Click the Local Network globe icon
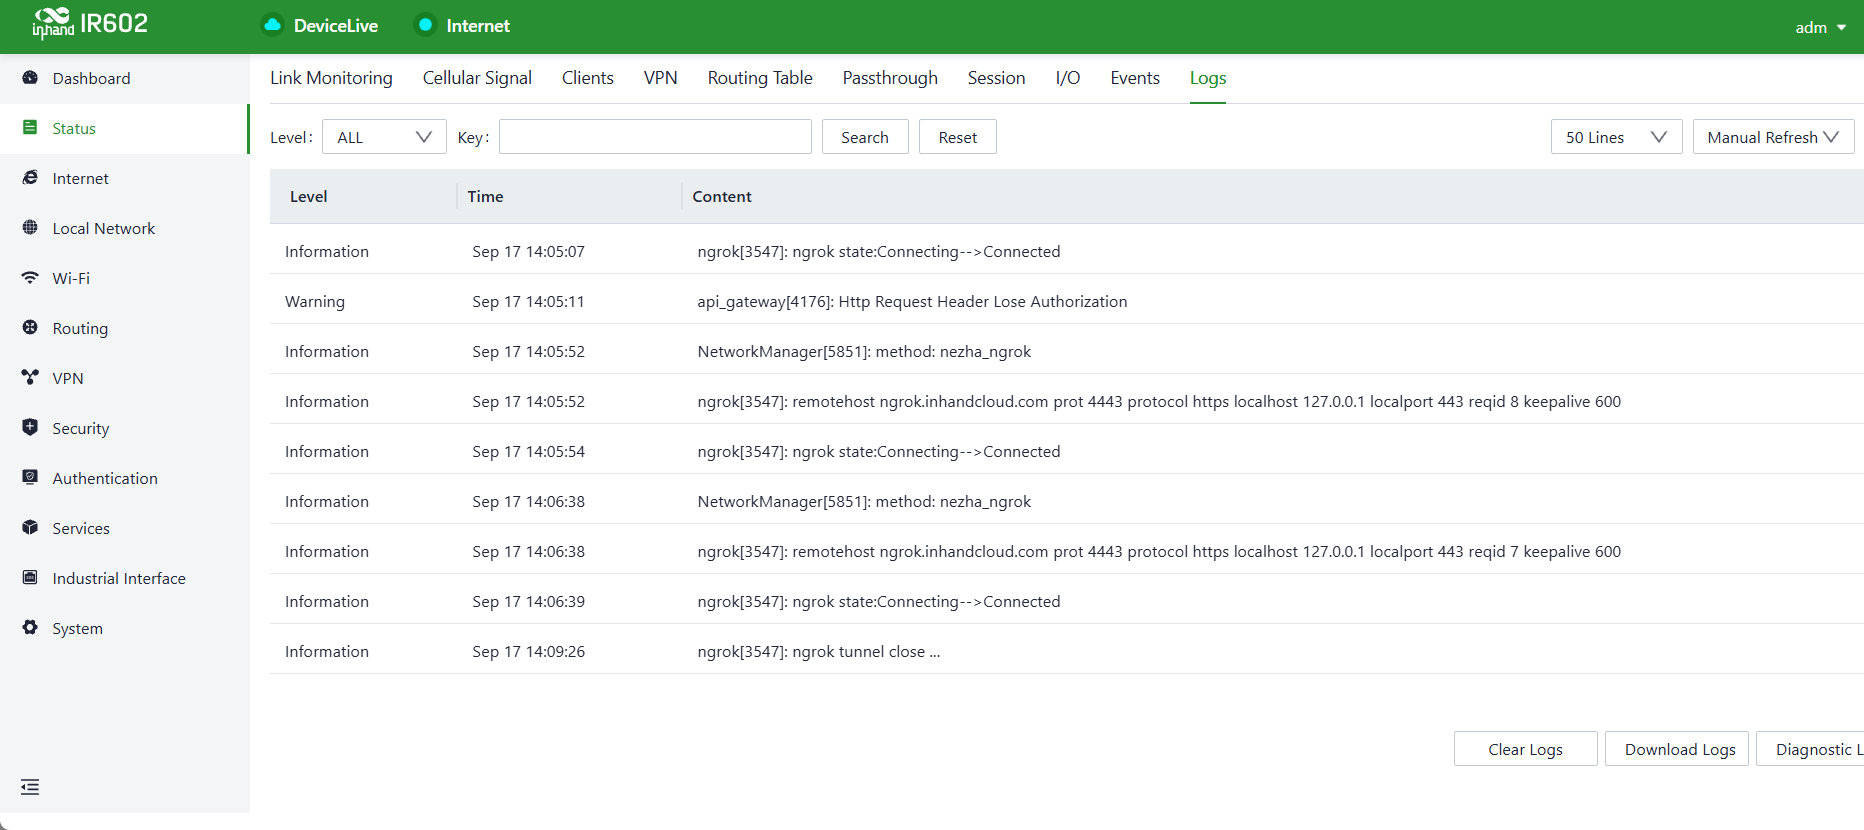 [30, 228]
